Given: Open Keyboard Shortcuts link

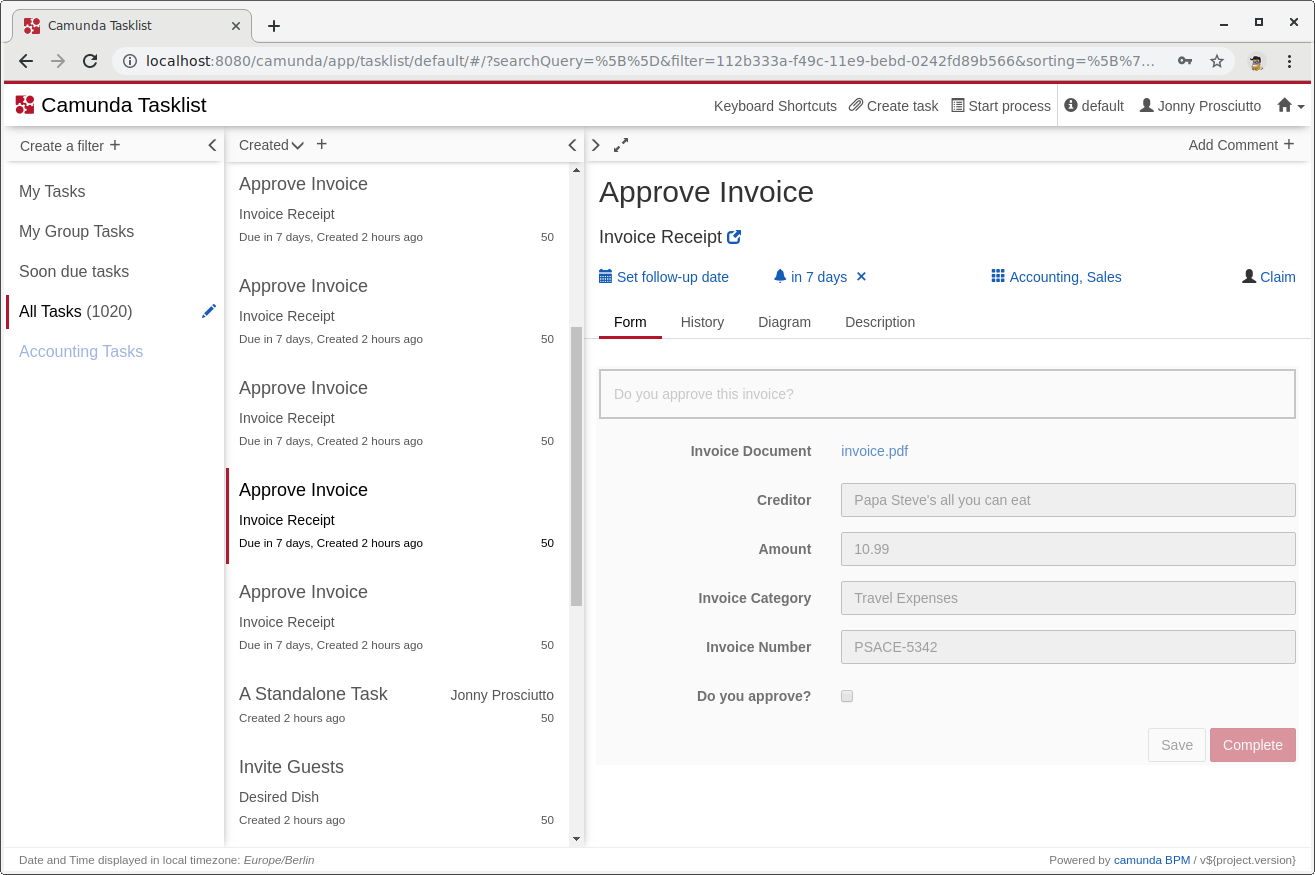Looking at the screenshot, I should coord(775,106).
